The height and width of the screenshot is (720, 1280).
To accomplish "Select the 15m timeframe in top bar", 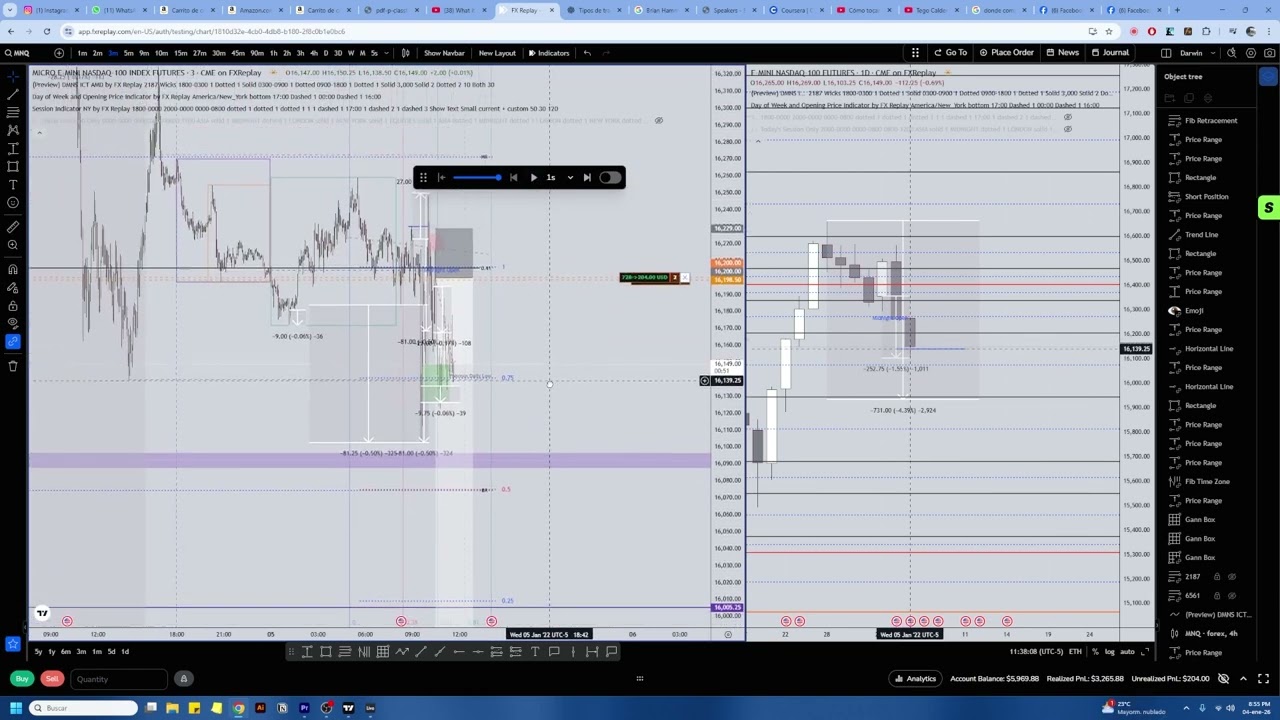I will [180, 53].
